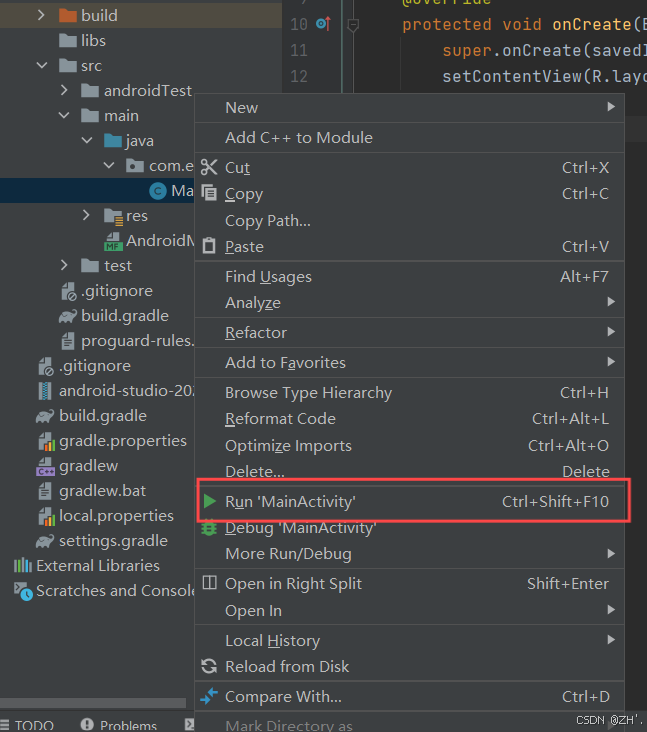Click the setContentView code line
This screenshot has width=647, height=732.
click(544, 76)
